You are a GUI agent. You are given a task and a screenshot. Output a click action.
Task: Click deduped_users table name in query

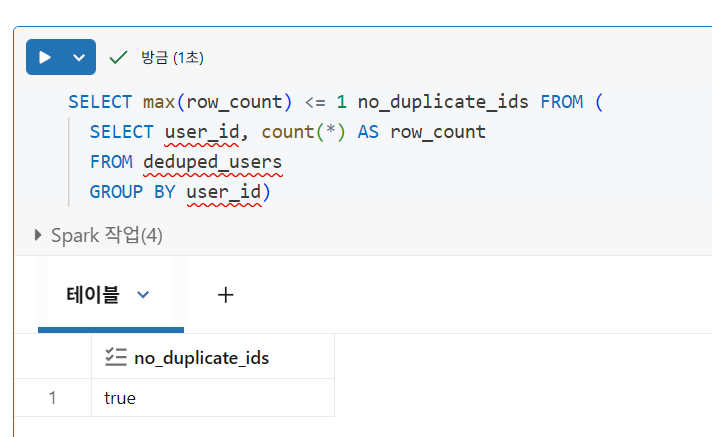pyautogui.click(x=213, y=162)
